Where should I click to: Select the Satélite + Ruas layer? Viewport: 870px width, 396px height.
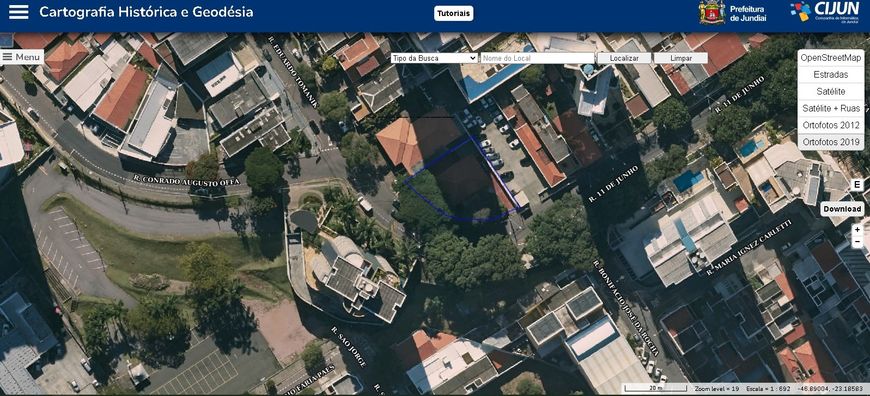(831, 108)
